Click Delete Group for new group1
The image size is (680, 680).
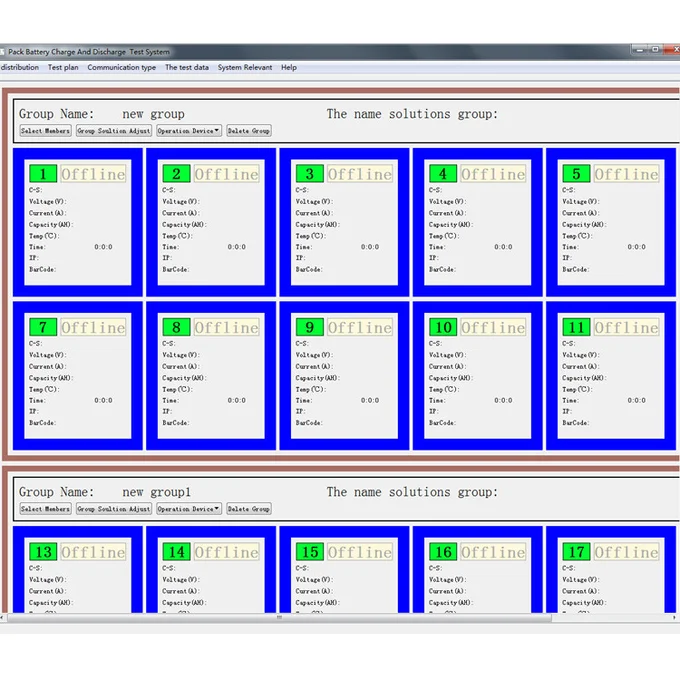(248, 509)
